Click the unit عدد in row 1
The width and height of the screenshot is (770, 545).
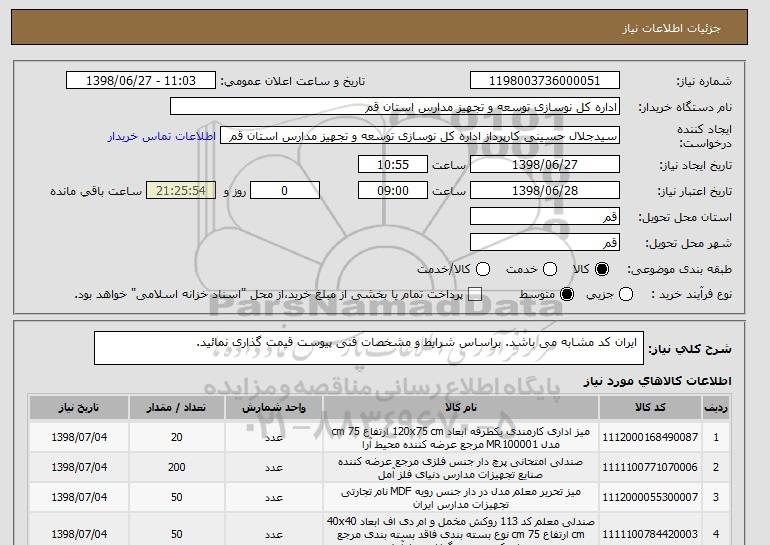tap(274, 437)
